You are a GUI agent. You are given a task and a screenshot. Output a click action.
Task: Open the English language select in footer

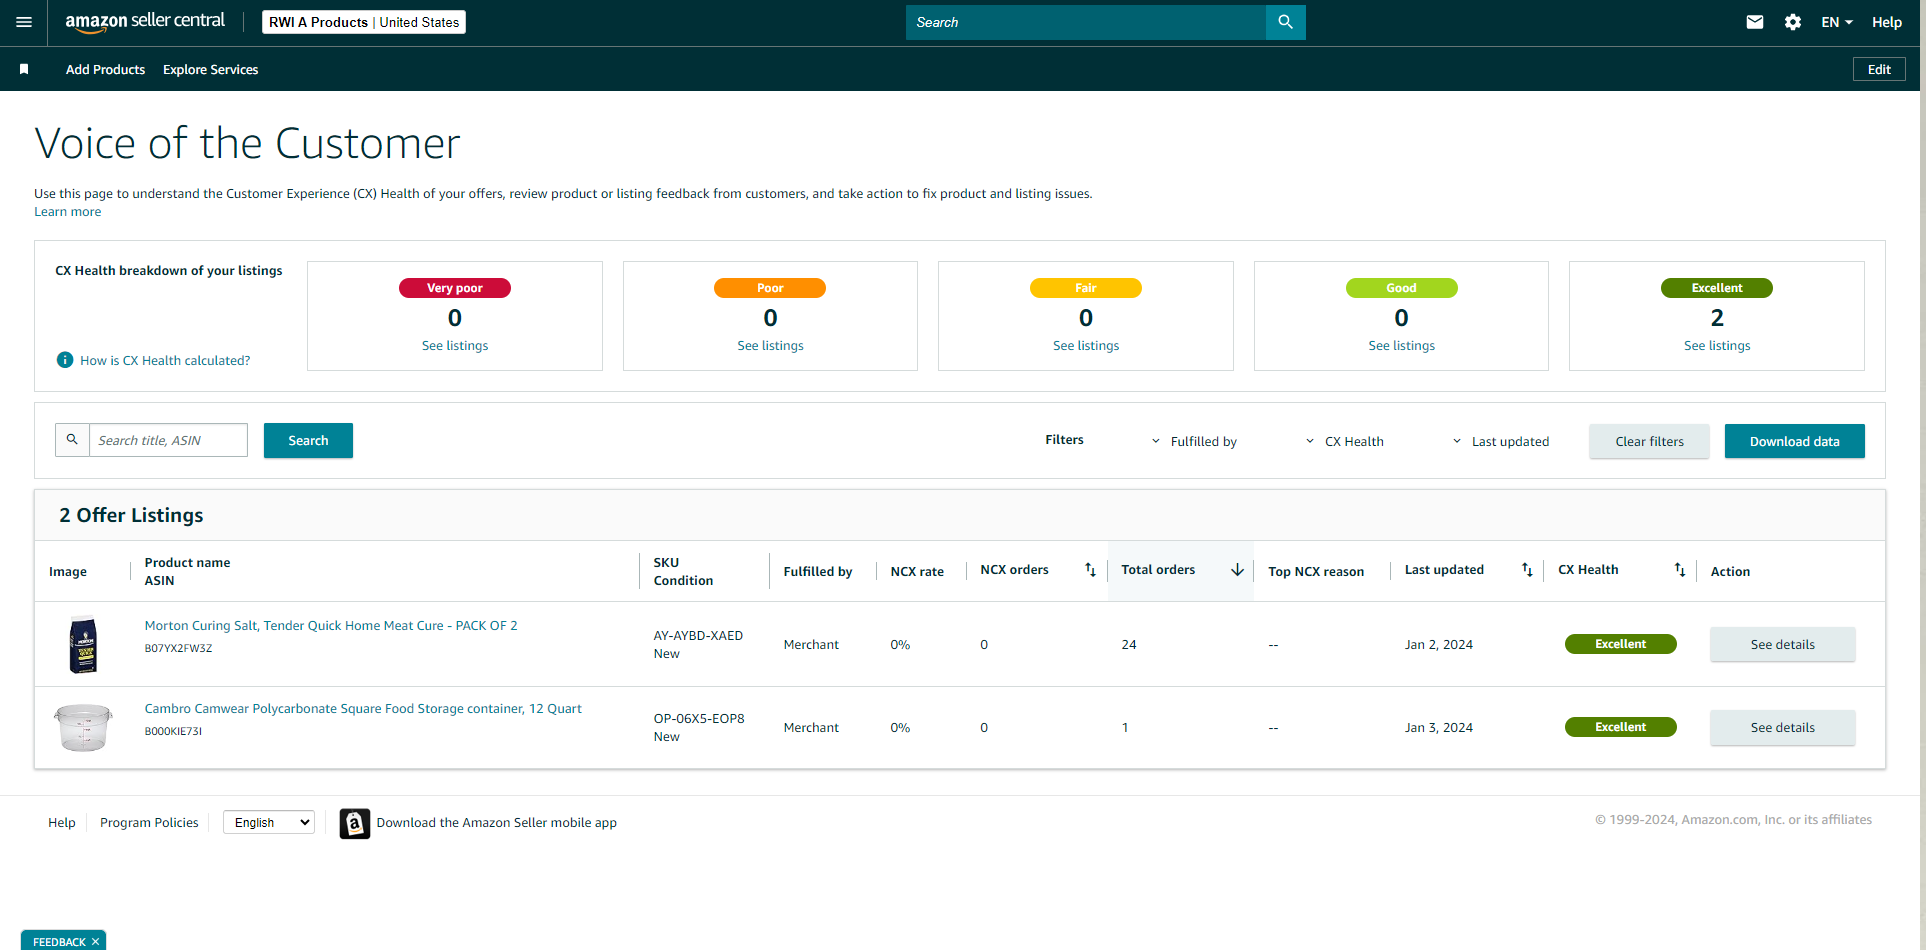[x=269, y=822]
